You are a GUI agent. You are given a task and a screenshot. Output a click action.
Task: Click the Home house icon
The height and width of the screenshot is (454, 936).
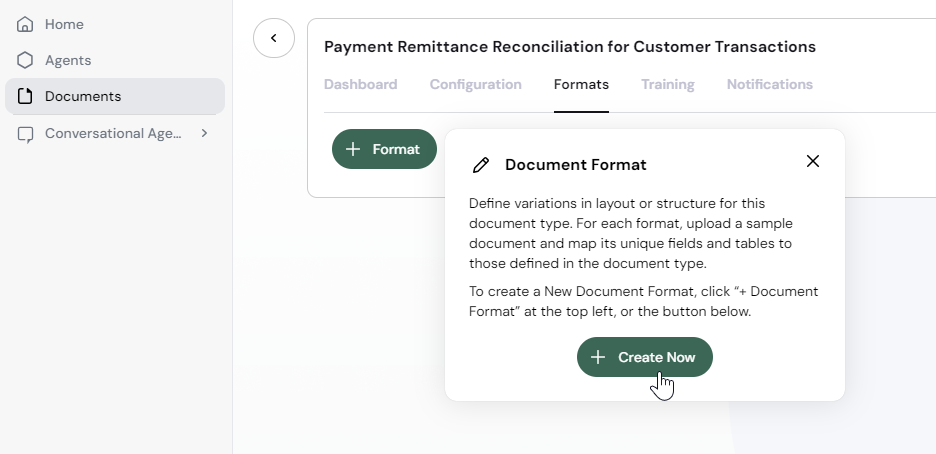[x=25, y=24]
